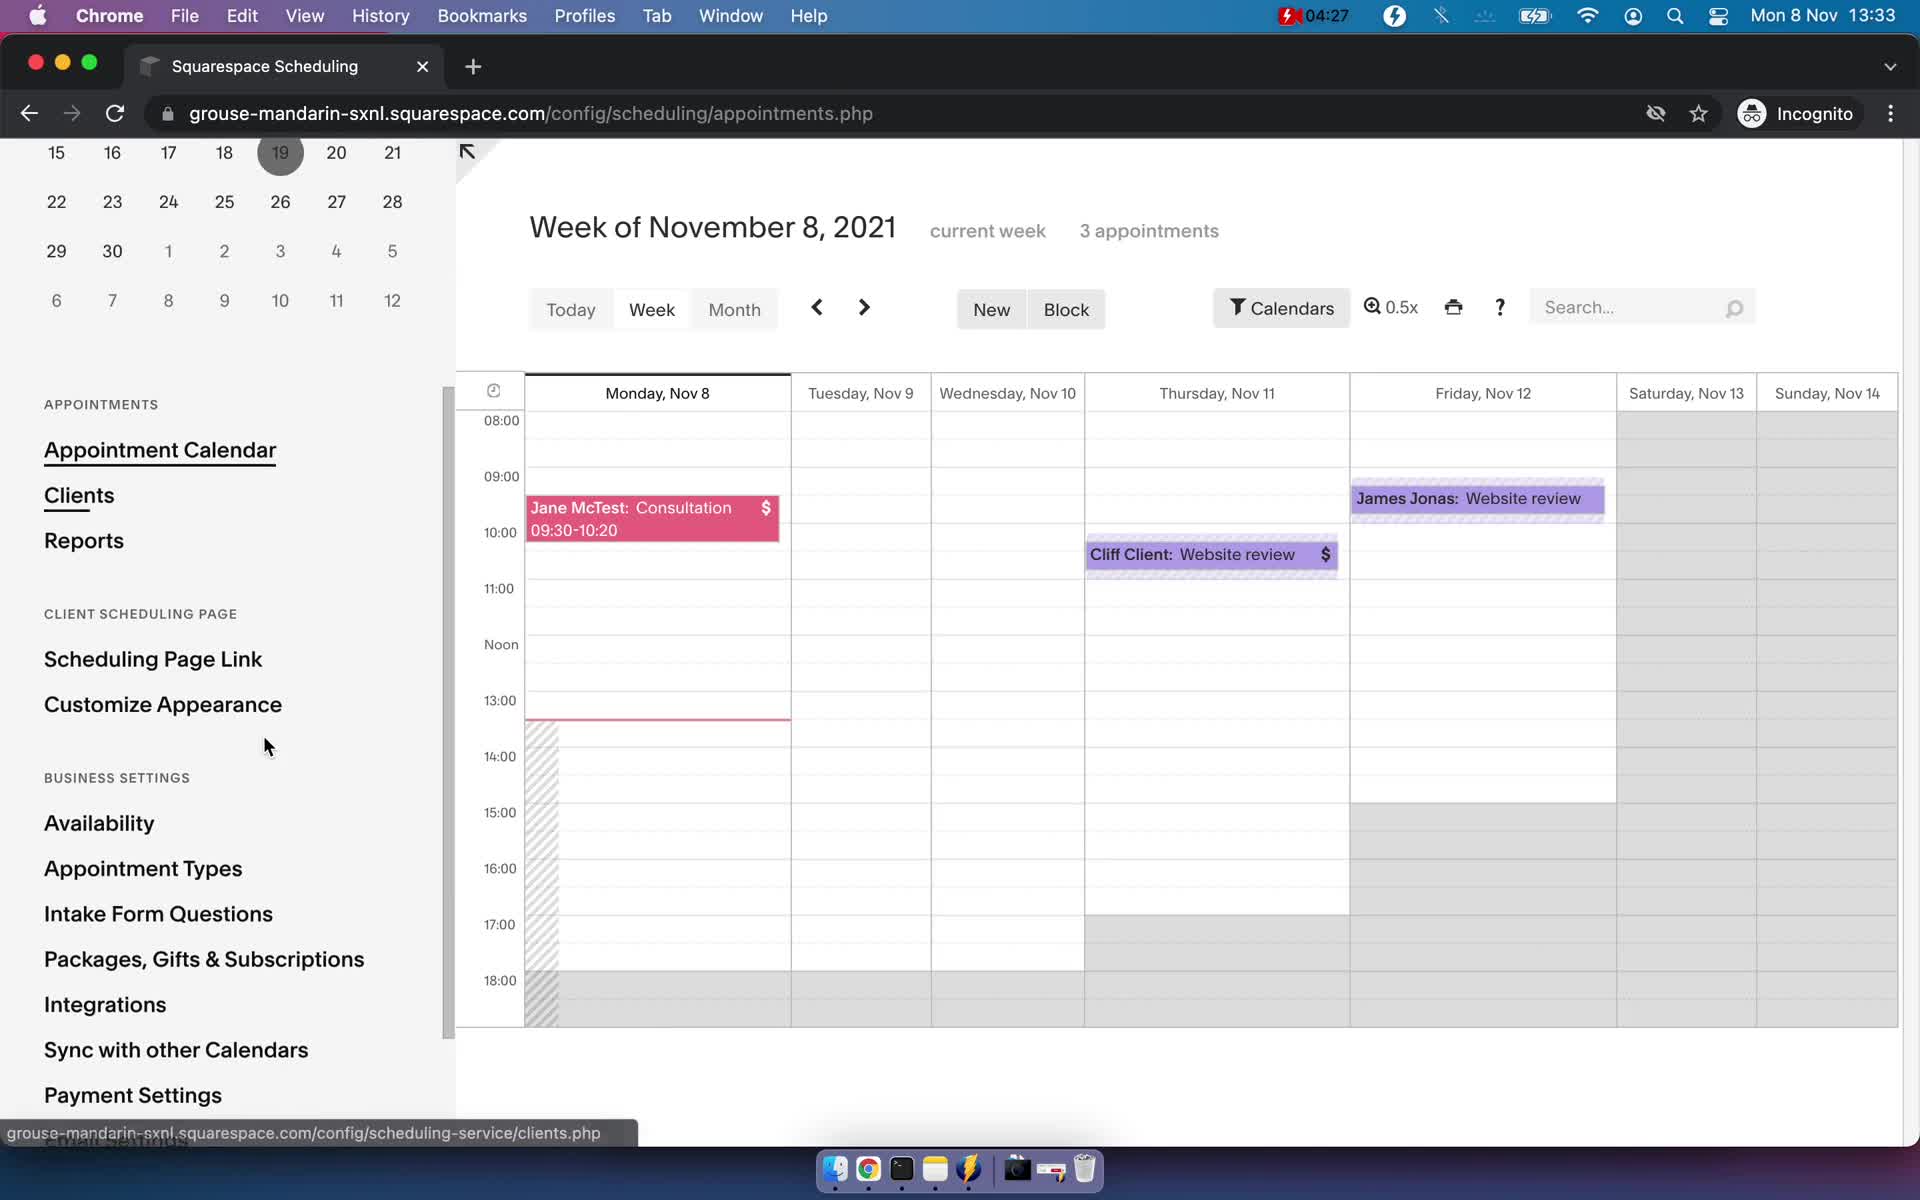Switch to Today view

click(571, 310)
